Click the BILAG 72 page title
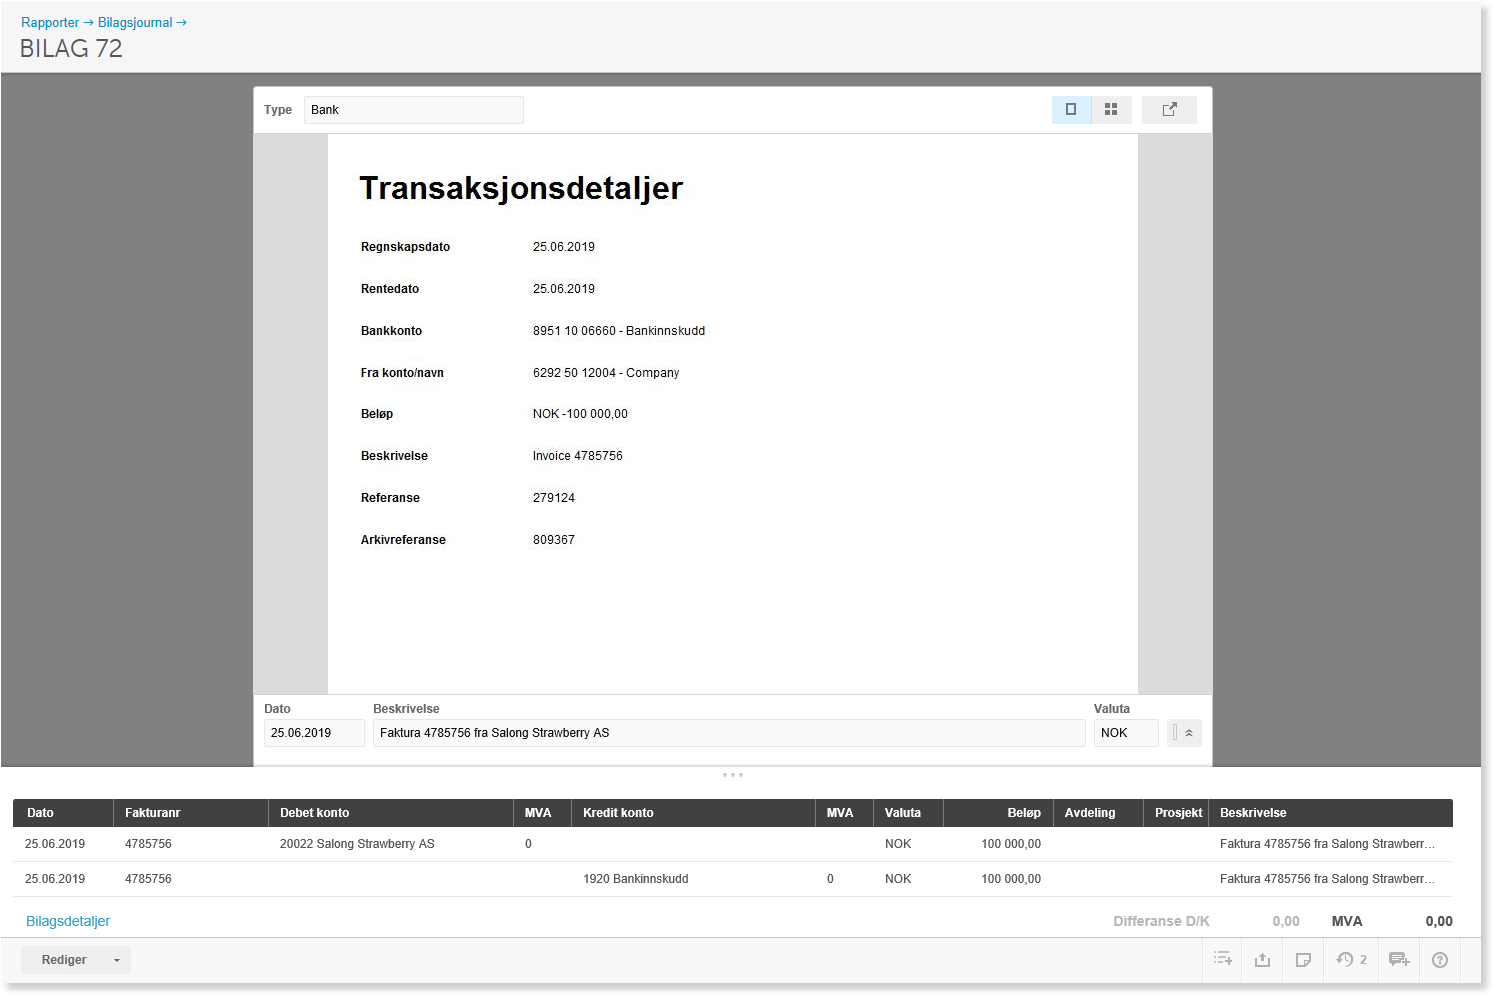The height and width of the screenshot is (996, 1494). (71, 49)
